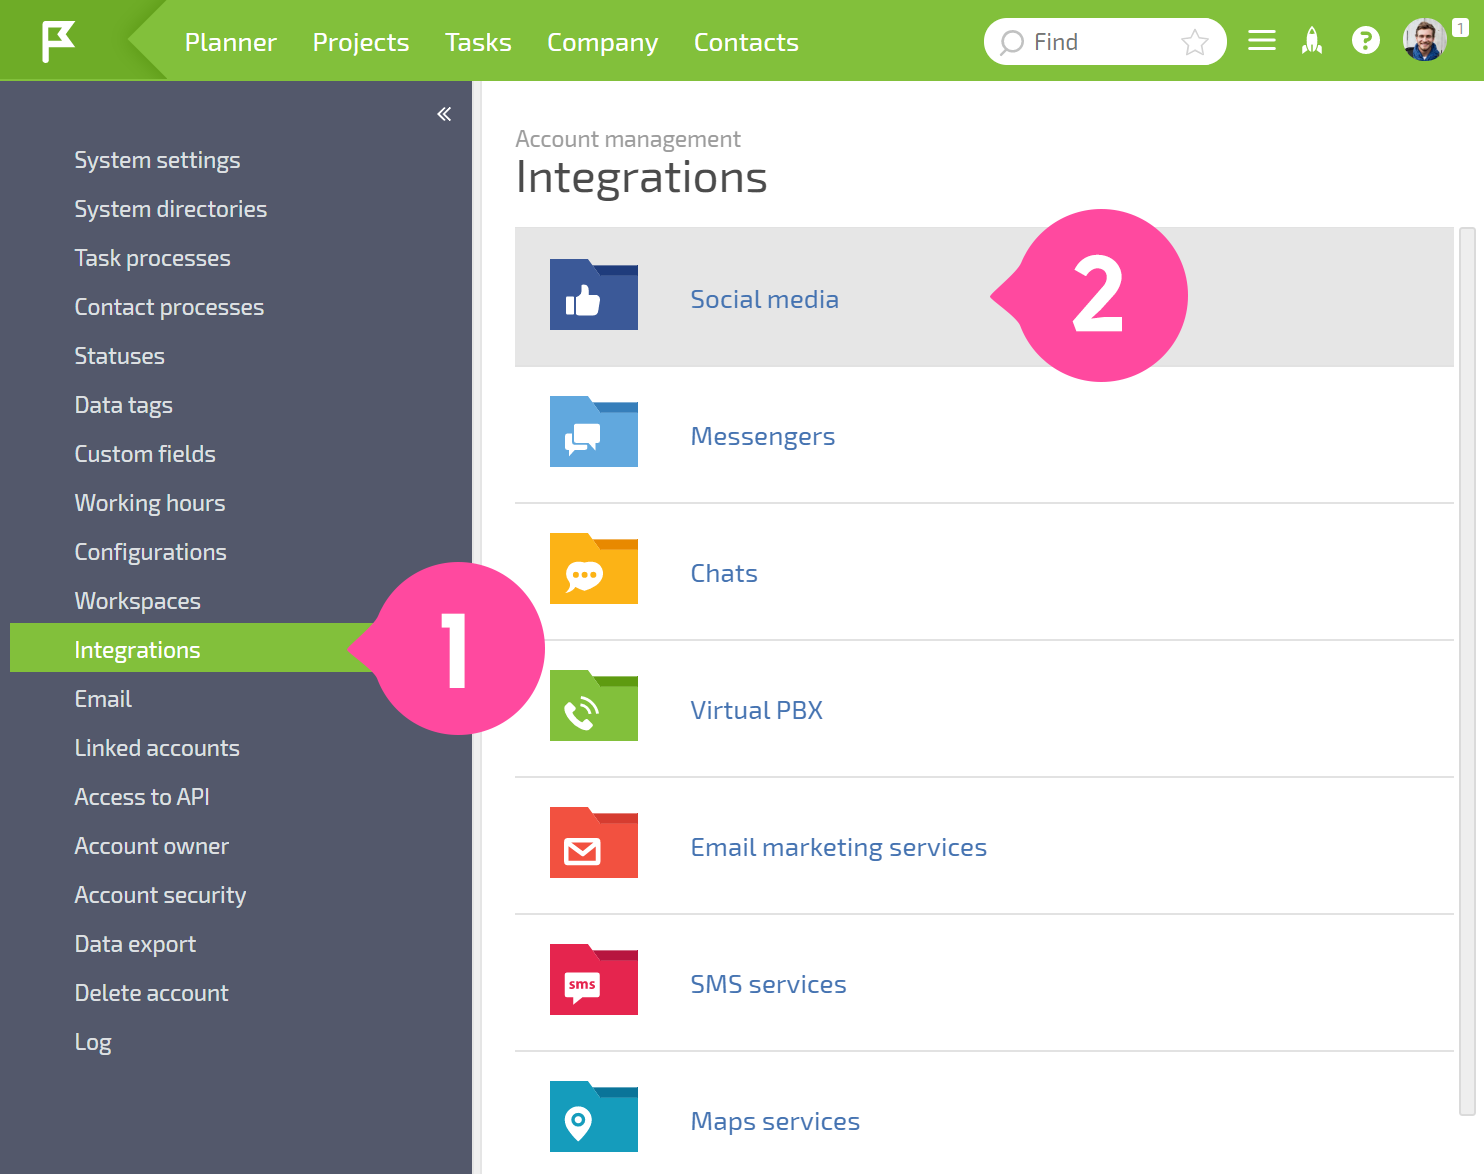
Task: Click the flag logo in top-left corner
Action: coord(58,42)
